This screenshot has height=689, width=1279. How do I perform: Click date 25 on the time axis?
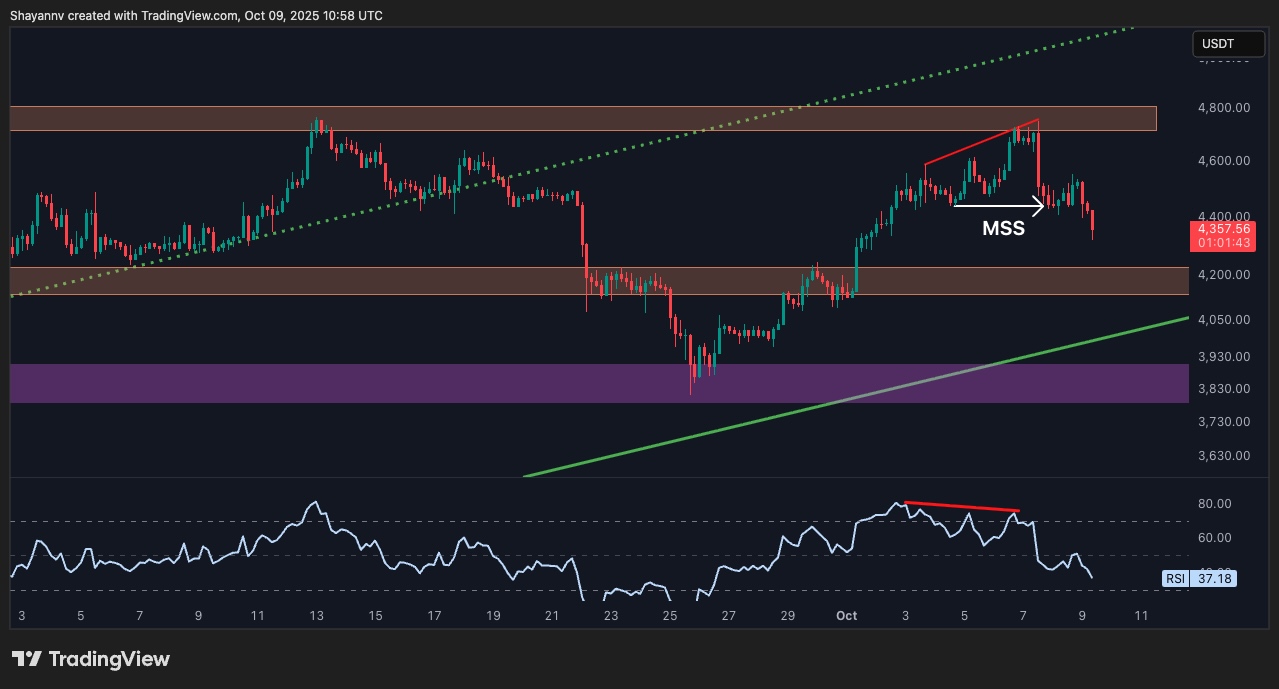click(x=670, y=616)
